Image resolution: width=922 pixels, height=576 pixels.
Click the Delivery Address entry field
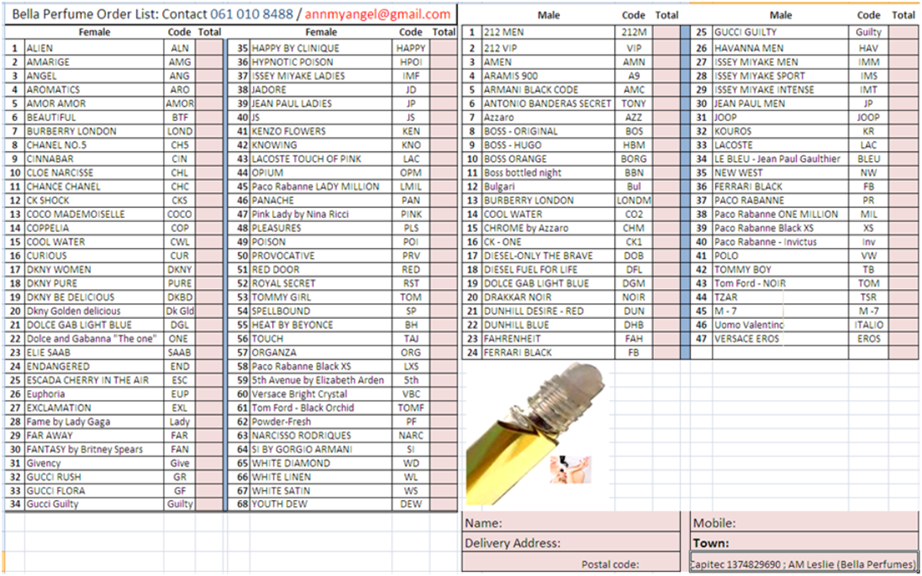570,543
